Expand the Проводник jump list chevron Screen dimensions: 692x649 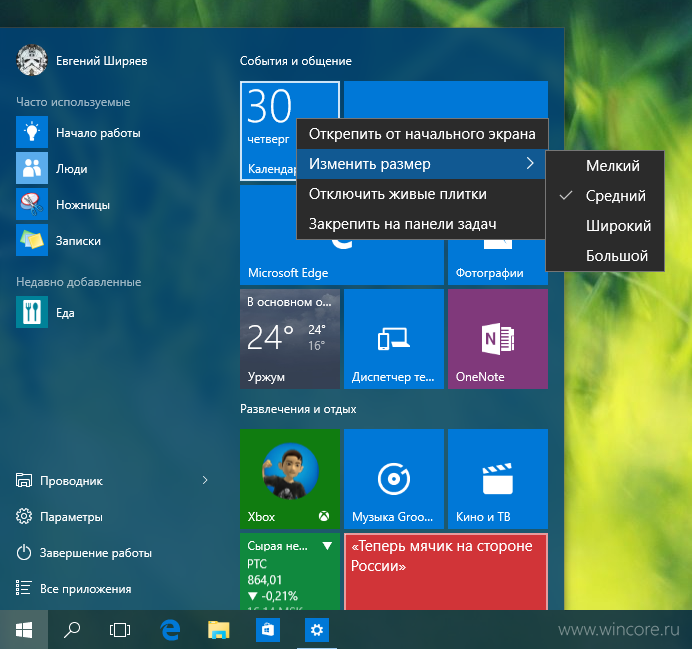[x=205, y=480]
